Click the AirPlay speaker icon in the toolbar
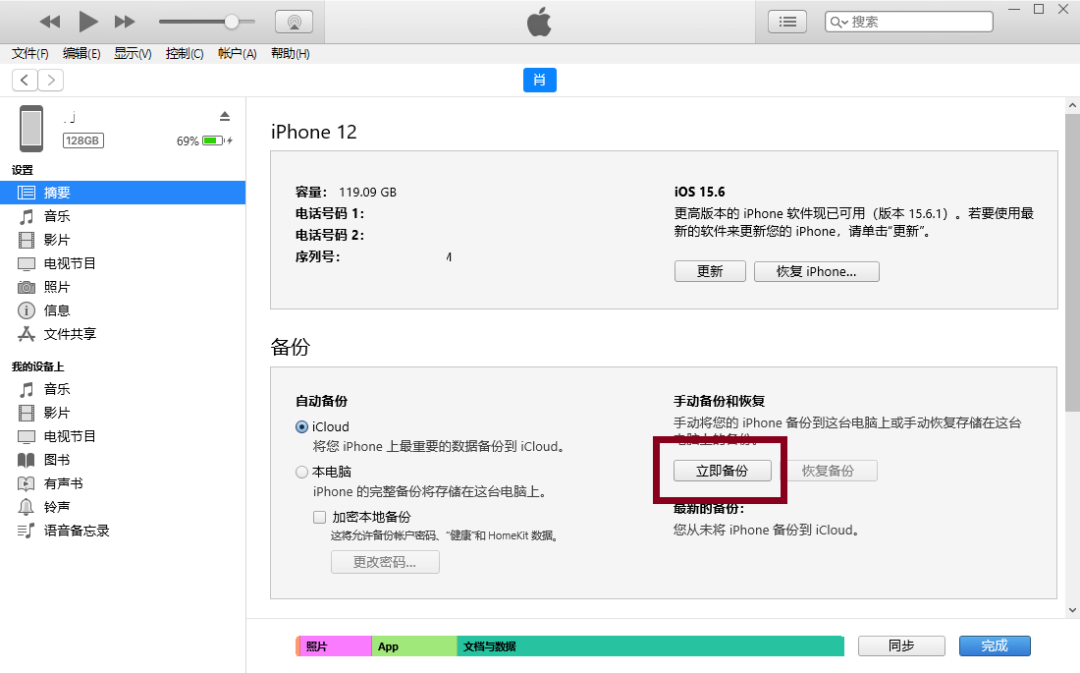 [x=296, y=20]
